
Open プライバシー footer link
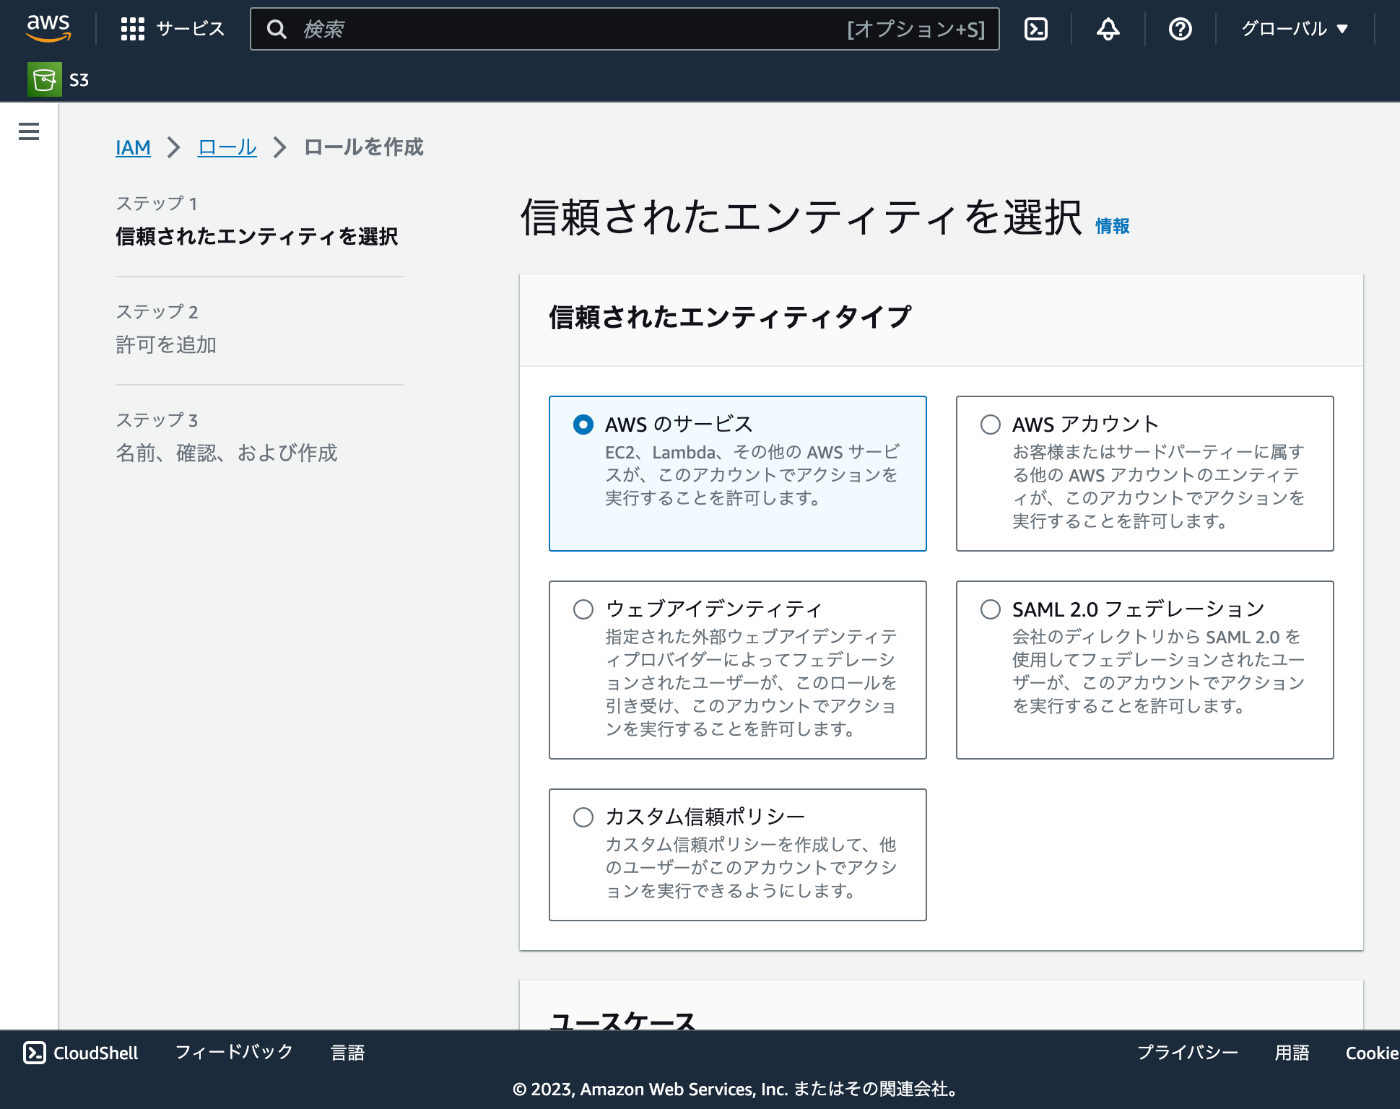[x=1187, y=1052]
